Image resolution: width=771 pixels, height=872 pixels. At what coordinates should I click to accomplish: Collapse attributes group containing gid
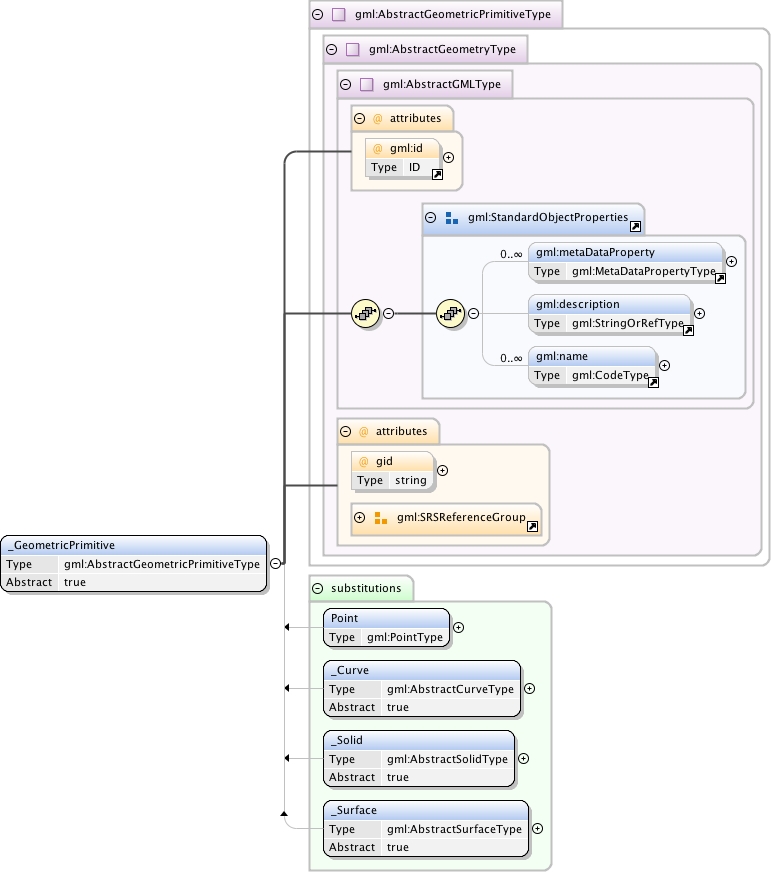pos(345,432)
